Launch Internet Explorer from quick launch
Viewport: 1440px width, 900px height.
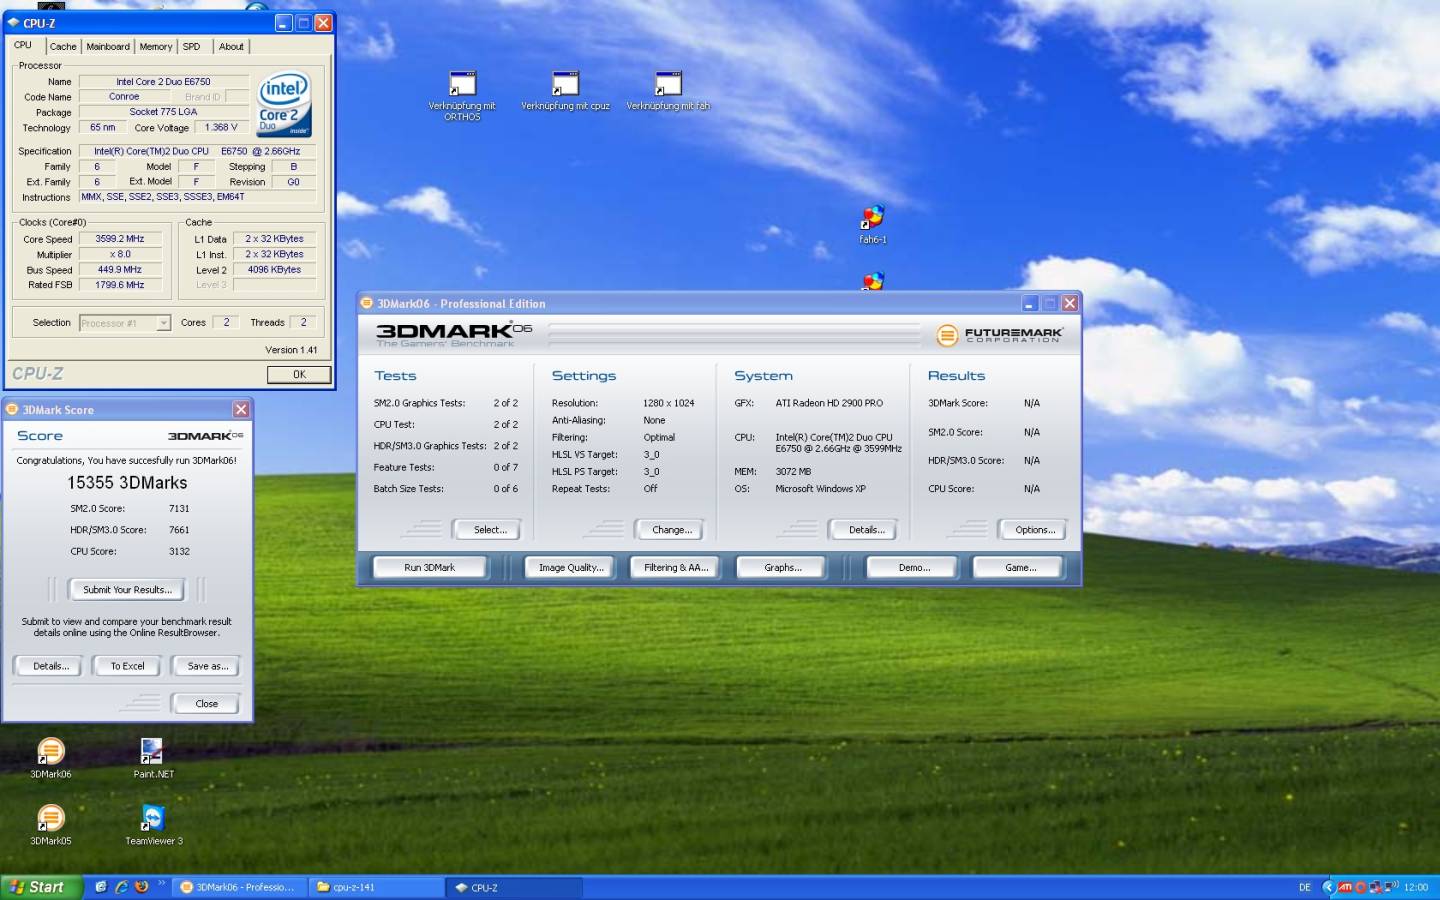121,887
